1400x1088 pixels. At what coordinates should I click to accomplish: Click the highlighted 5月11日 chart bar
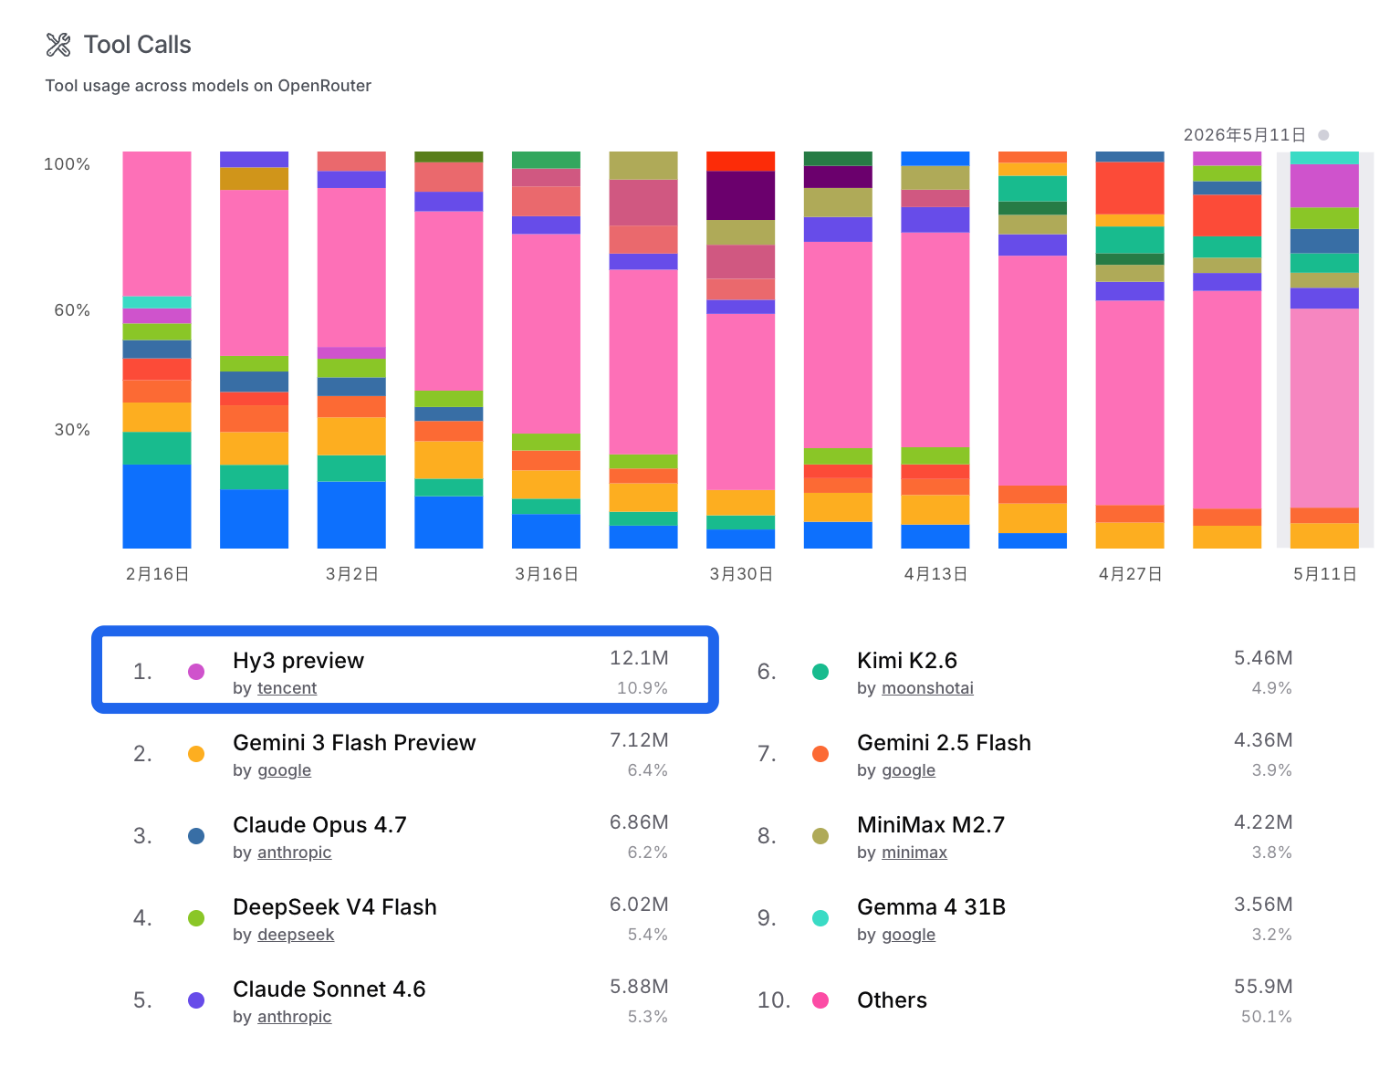pos(1324,350)
